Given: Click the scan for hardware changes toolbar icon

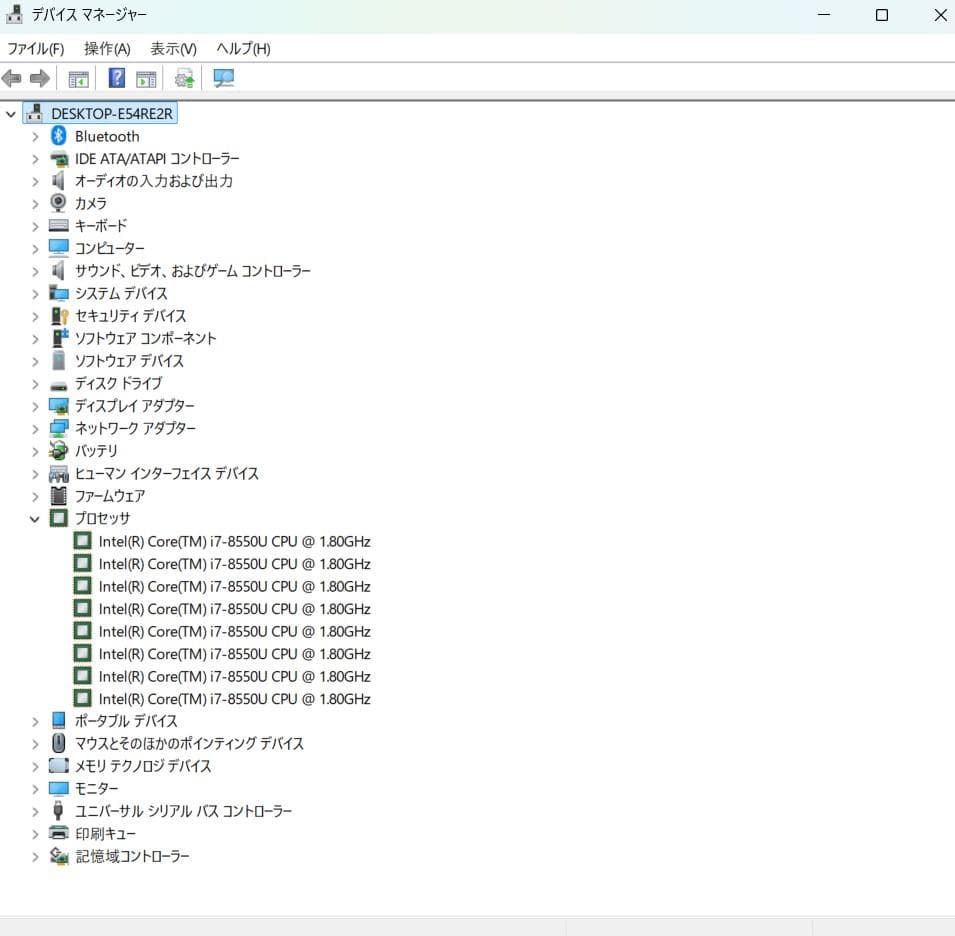Looking at the screenshot, I should coord(183,78).
